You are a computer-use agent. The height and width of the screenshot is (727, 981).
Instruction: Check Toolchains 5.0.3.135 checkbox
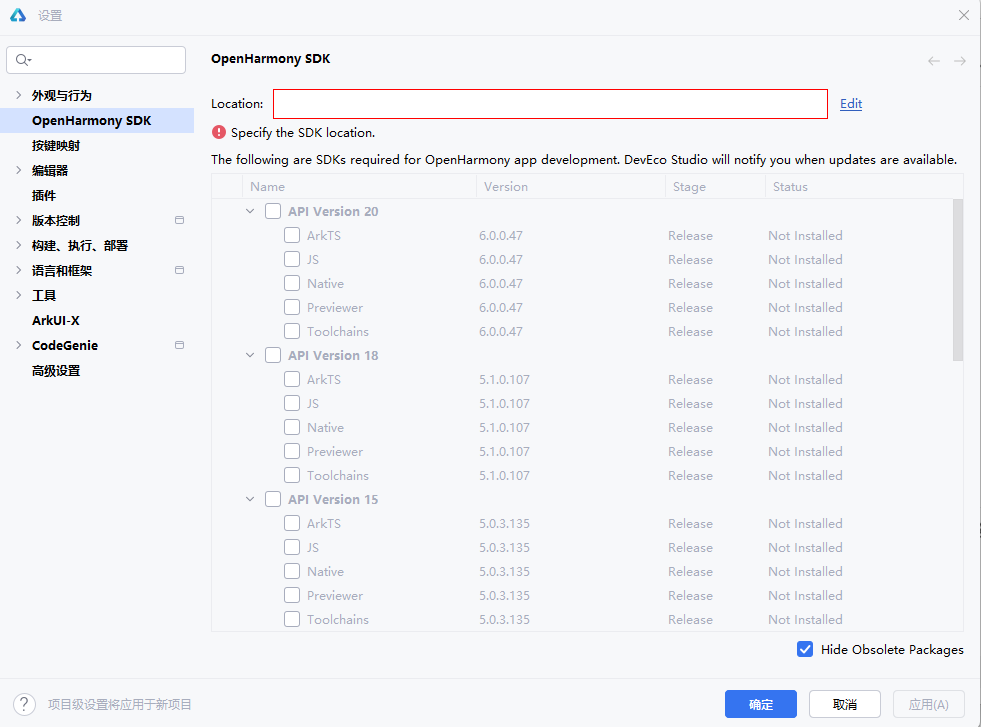[x=292, y=619]
